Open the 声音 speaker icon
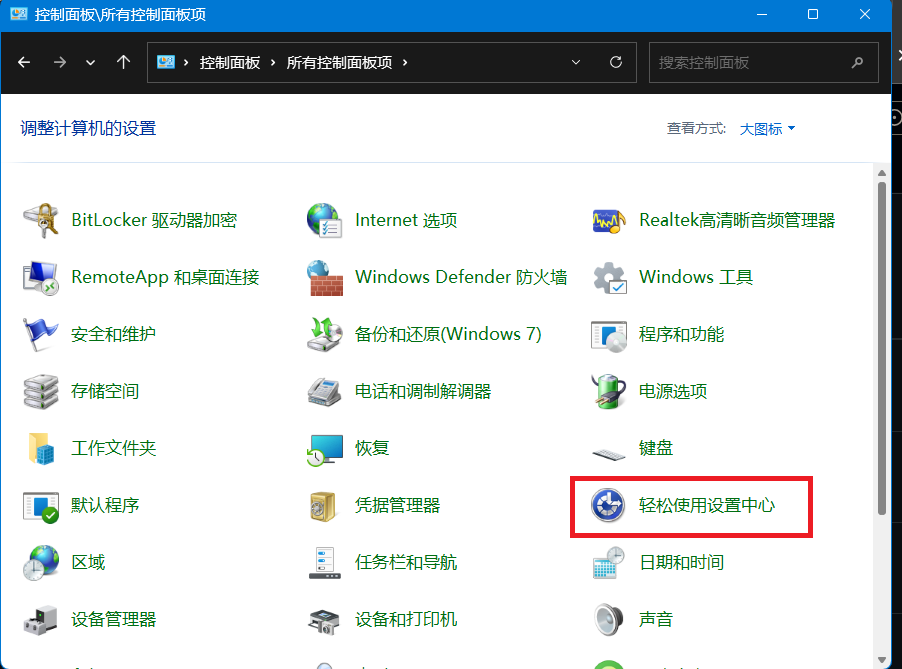 609,620
